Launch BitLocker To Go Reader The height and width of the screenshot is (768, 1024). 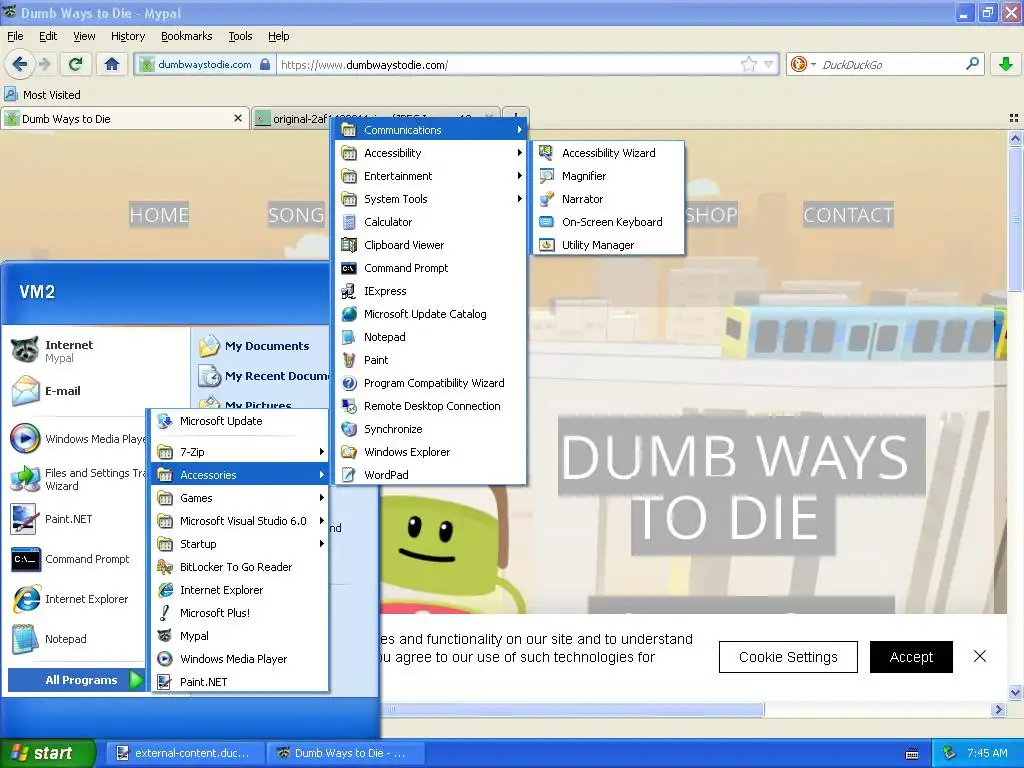(240, 567)
